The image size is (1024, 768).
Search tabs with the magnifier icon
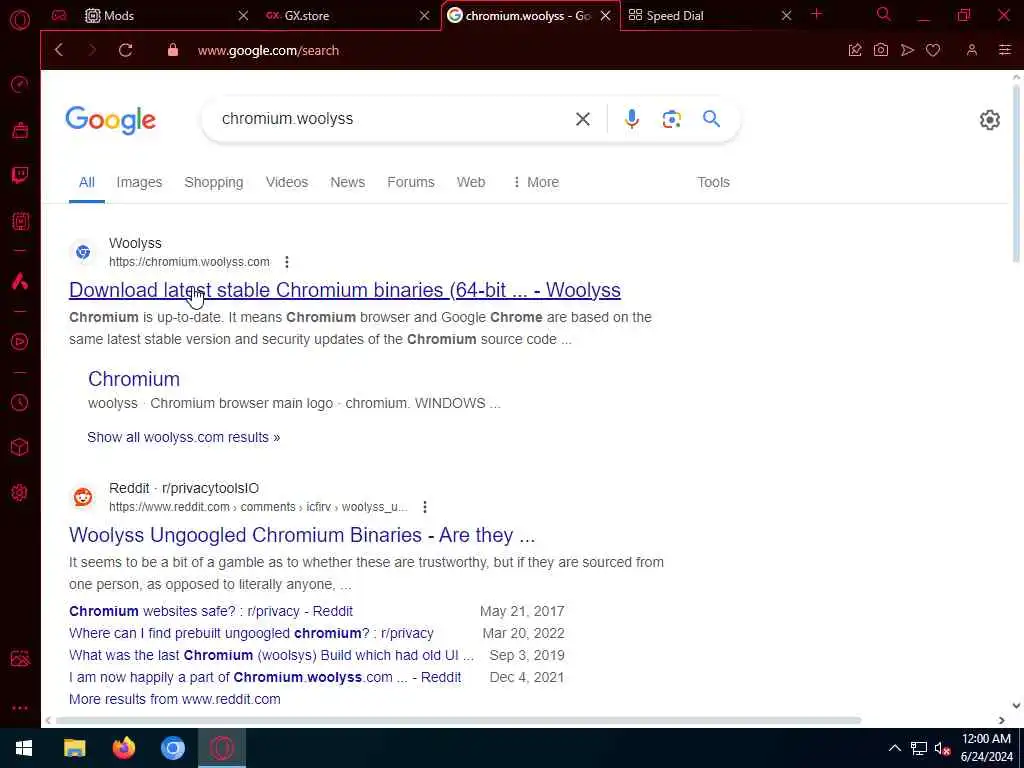[x=884, y=14]
